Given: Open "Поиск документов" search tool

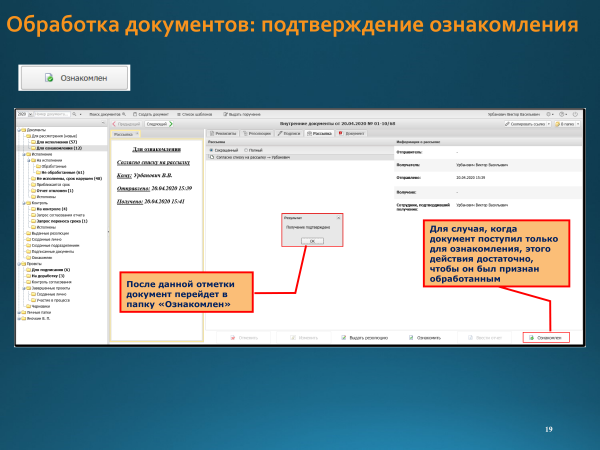Looking at the screenshot, I should (x=102, y=115).
